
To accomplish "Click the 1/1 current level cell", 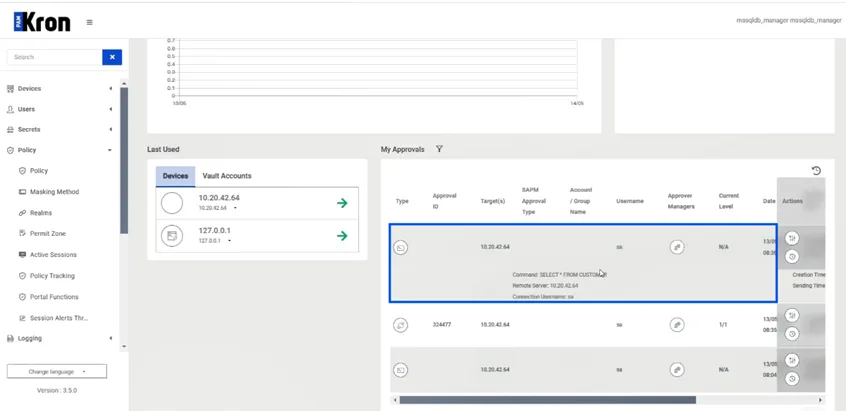I will [x=724, y=325].
